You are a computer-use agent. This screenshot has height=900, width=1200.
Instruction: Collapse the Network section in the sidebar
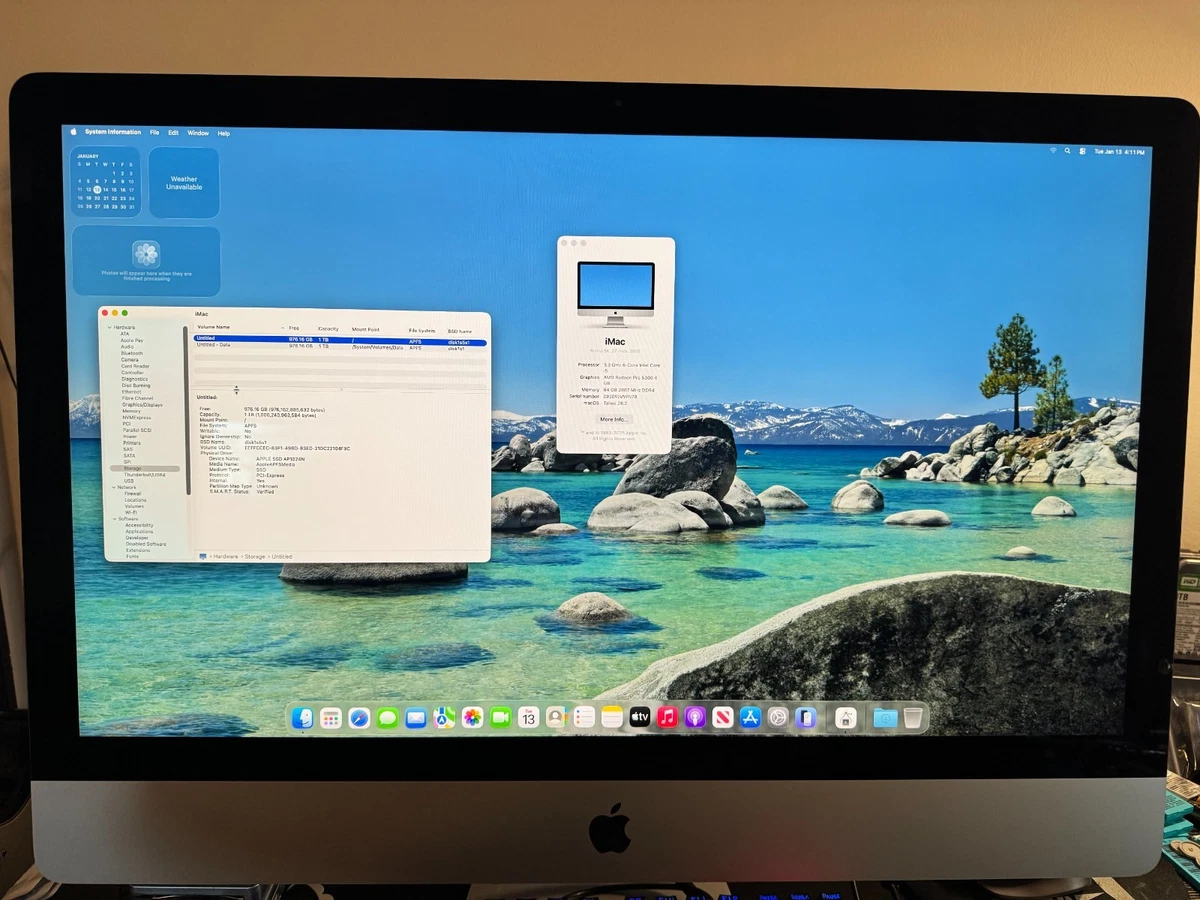coord(114,487)
